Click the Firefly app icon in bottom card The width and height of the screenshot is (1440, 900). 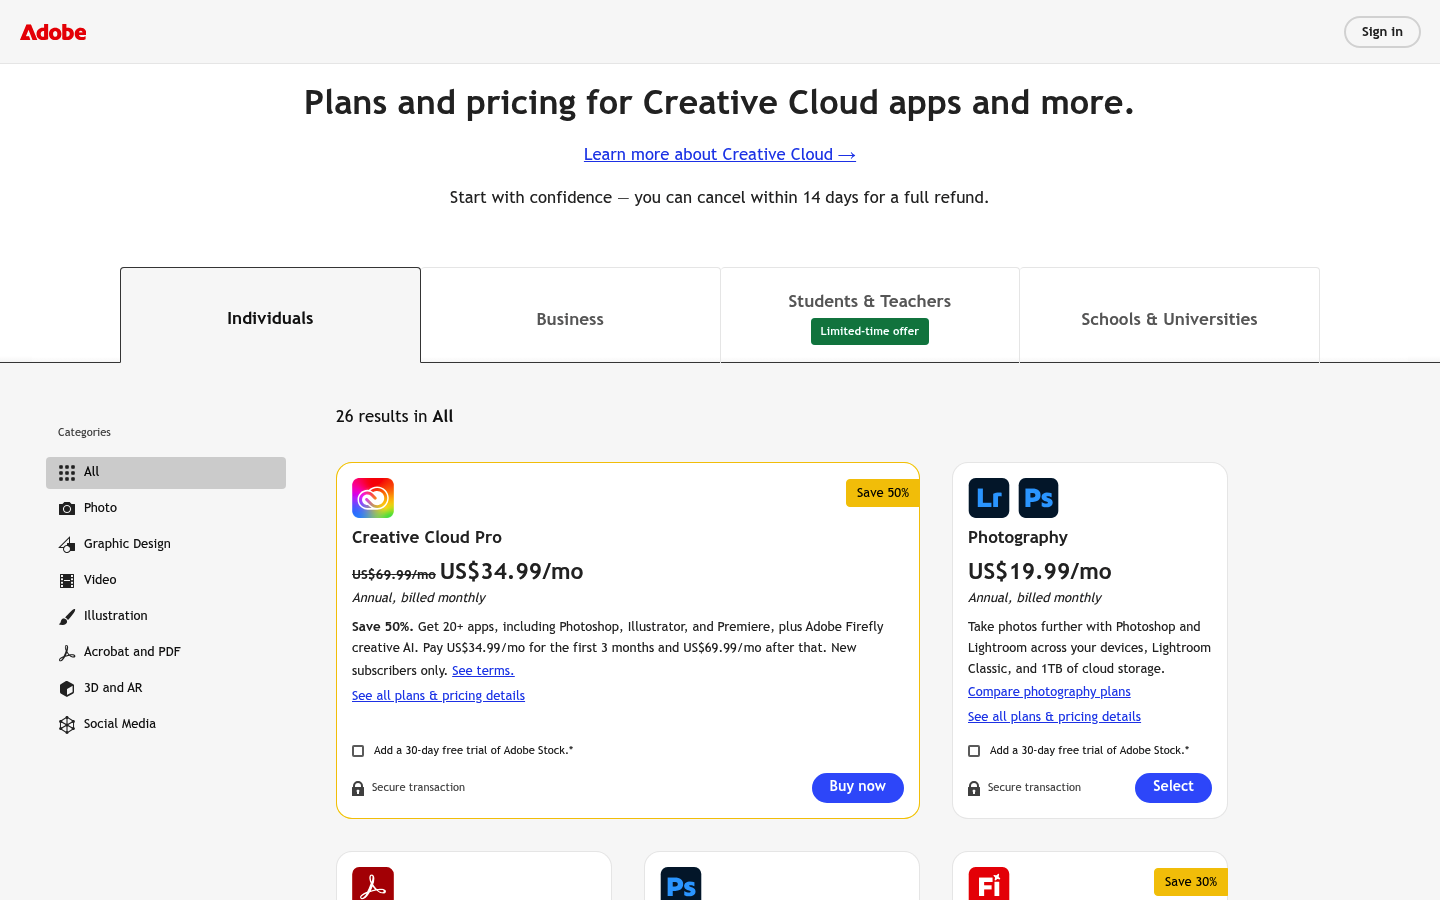(989, 883)
